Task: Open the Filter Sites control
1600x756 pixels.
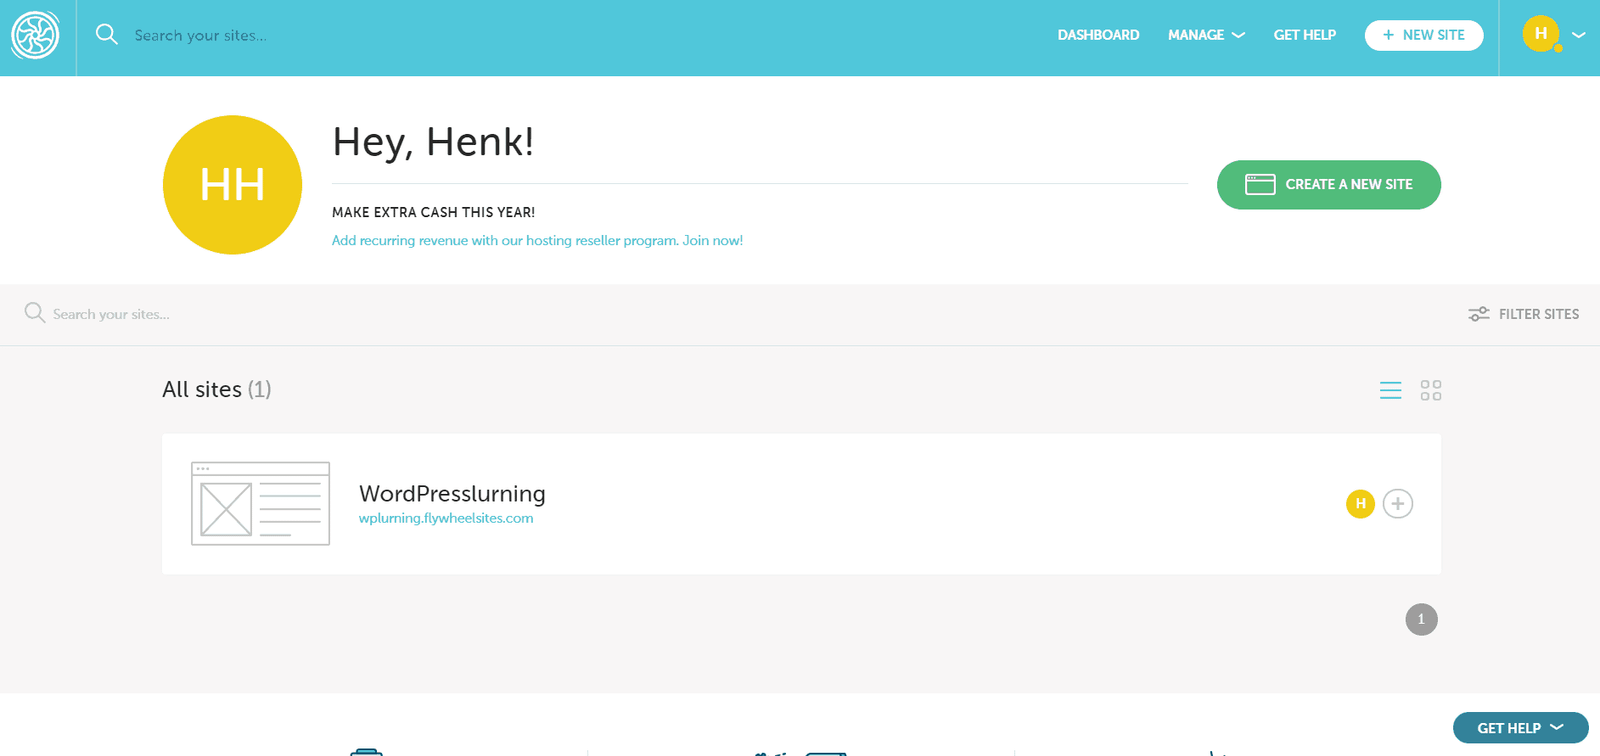Action: pos(1523,314)
